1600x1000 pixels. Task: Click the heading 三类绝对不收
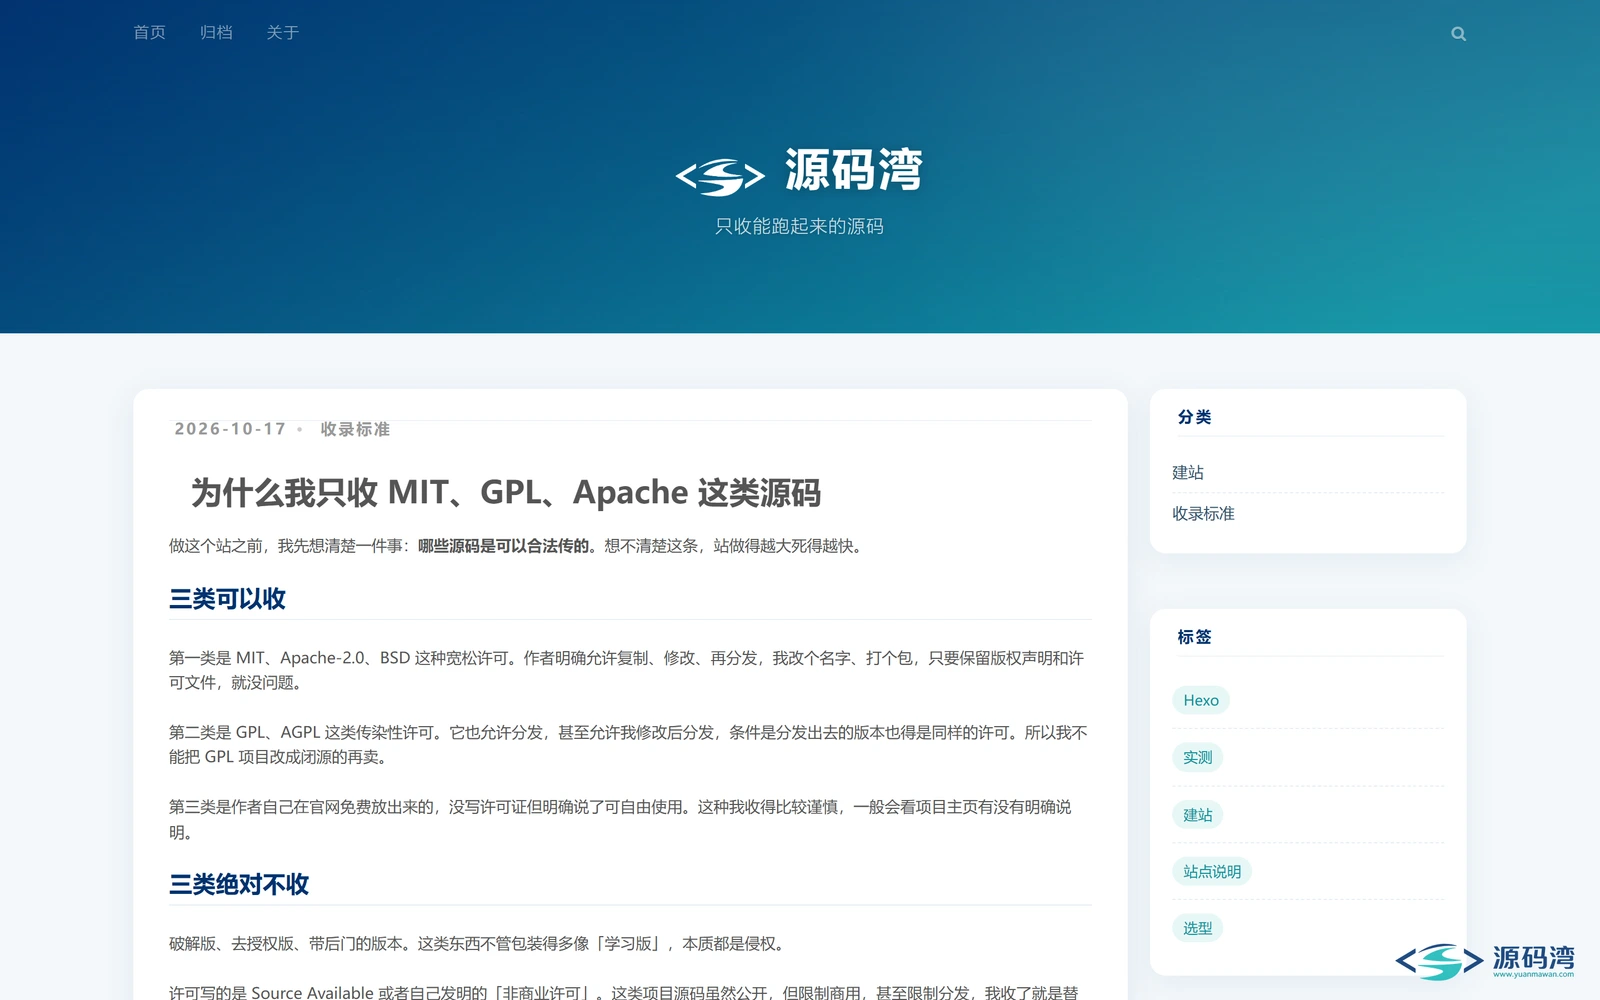[x=239, y=884]
